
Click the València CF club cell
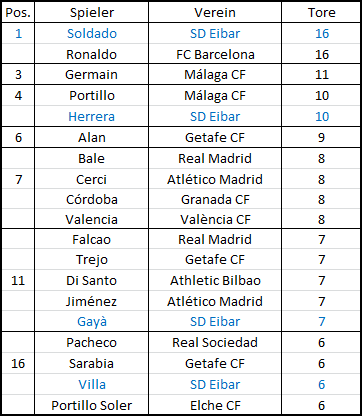pyautogui.click(x=215, y=219)
